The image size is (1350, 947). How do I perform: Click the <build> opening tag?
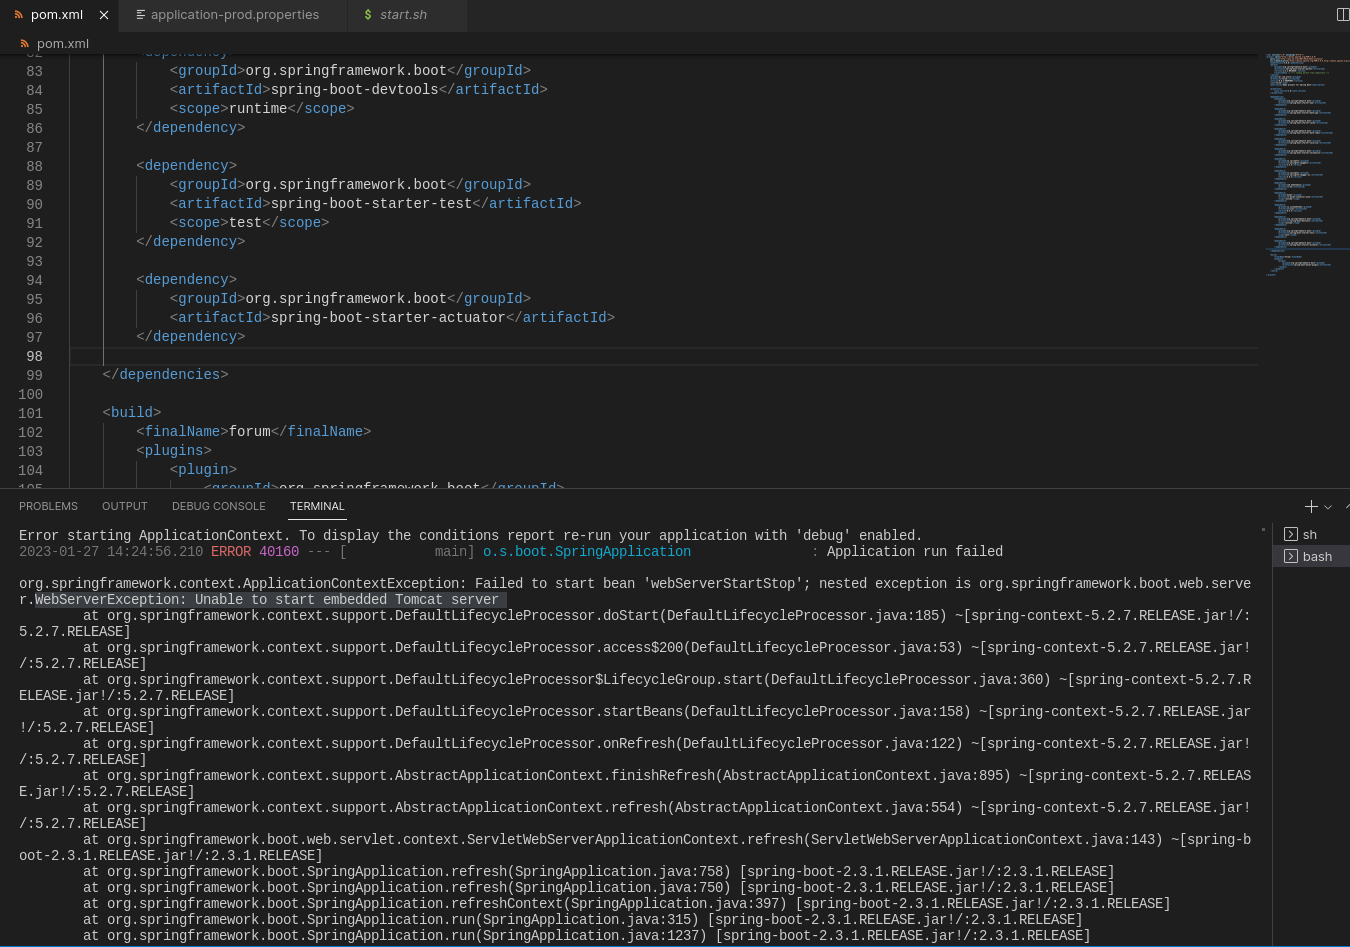132,412
